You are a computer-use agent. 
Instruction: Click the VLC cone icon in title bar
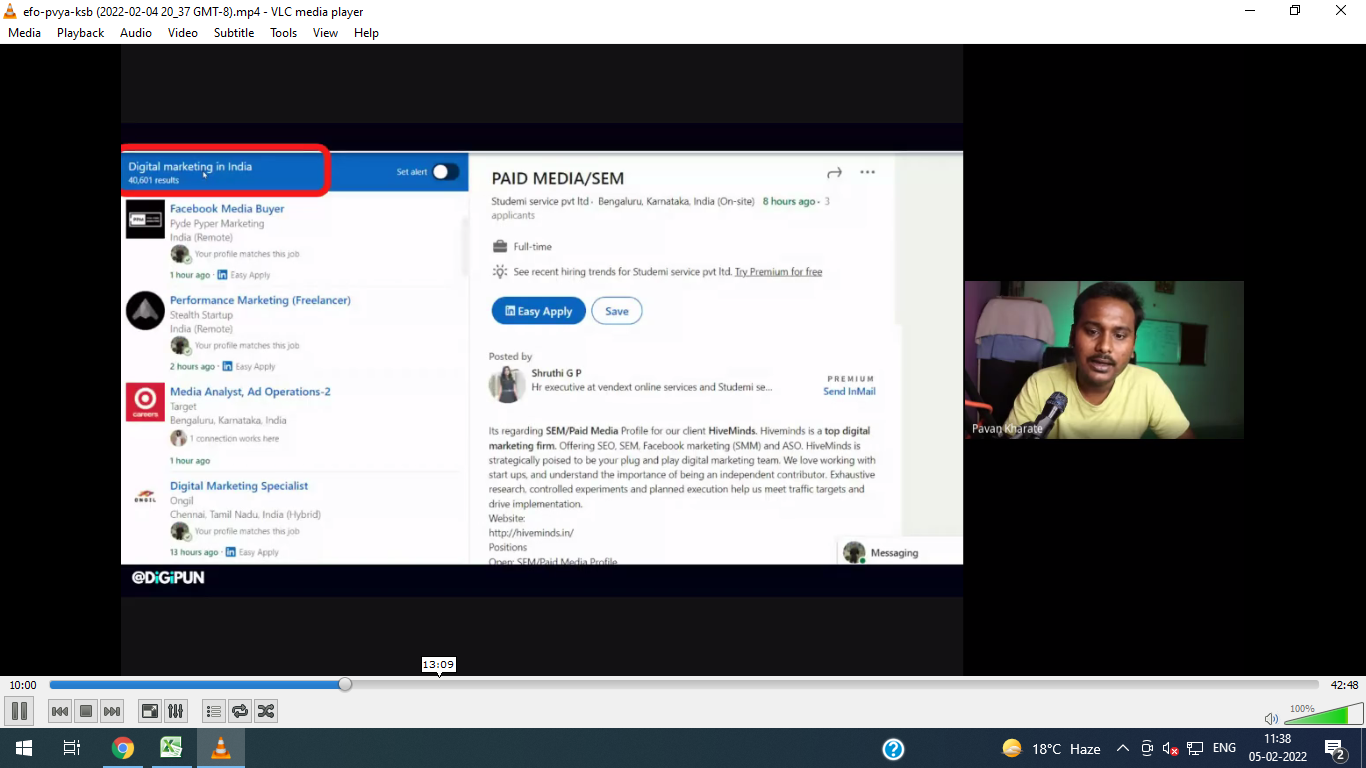click(10, 11)
